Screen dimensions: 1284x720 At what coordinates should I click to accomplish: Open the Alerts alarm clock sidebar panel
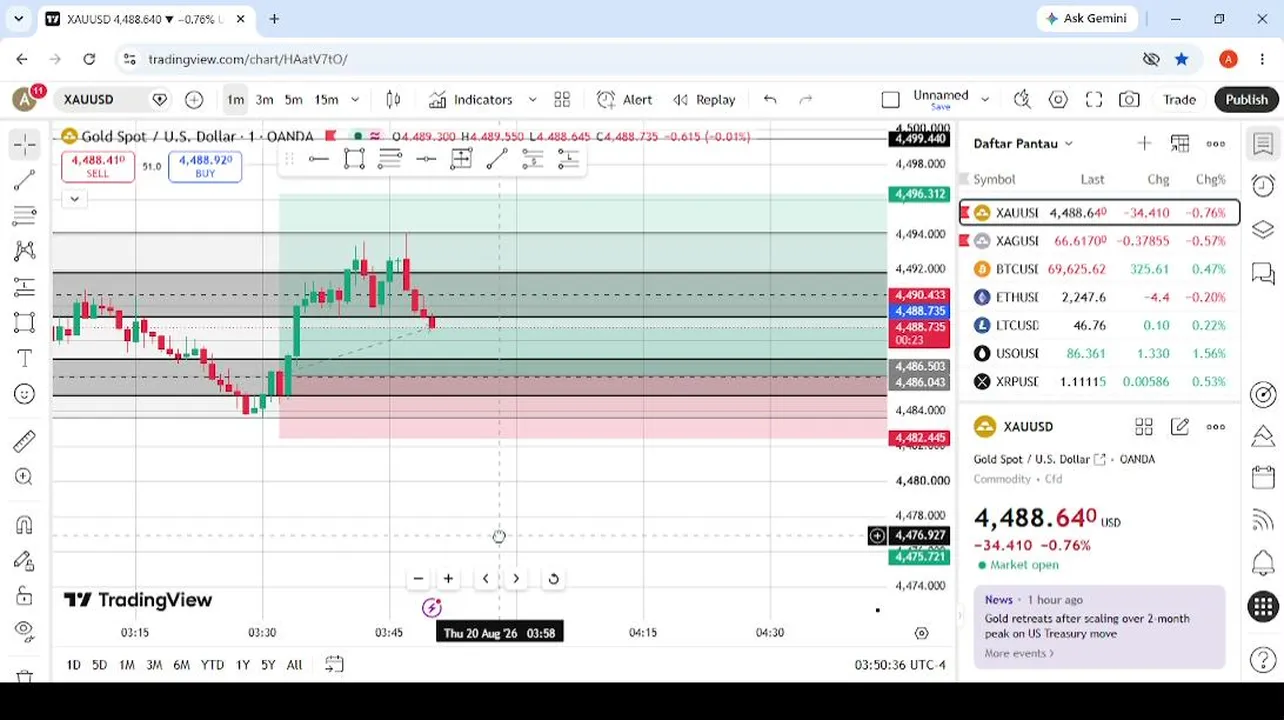click(x=1263, y=186)
